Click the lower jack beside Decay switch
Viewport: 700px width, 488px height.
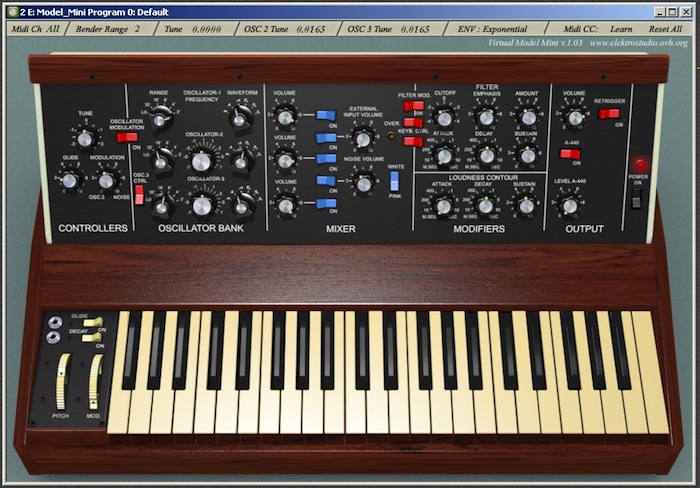(54, 338)
